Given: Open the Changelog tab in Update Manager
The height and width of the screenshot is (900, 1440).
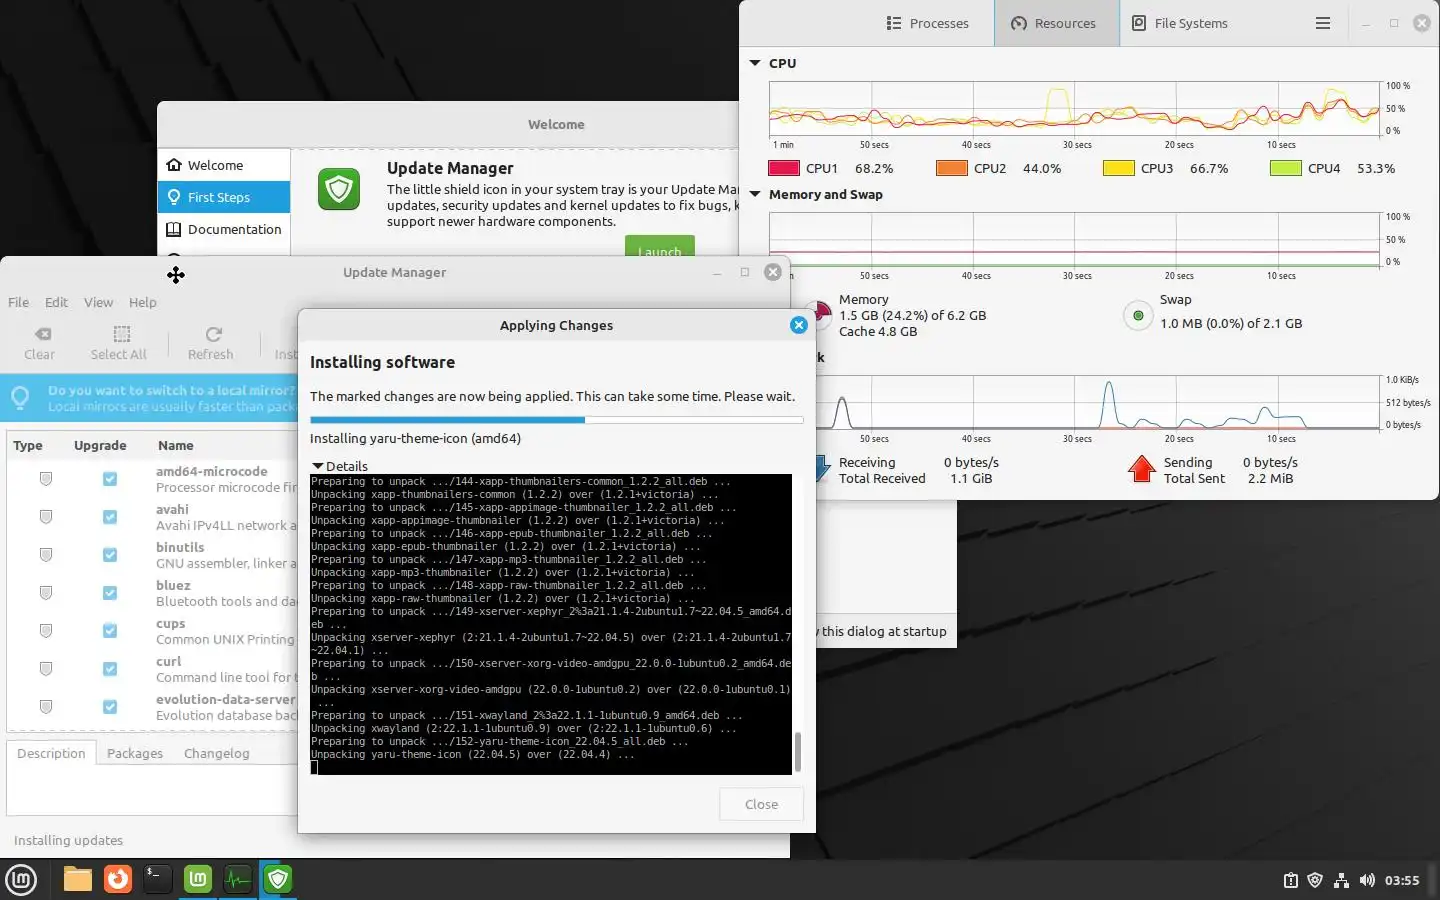Looking at the screenshot, I should 217,753.
